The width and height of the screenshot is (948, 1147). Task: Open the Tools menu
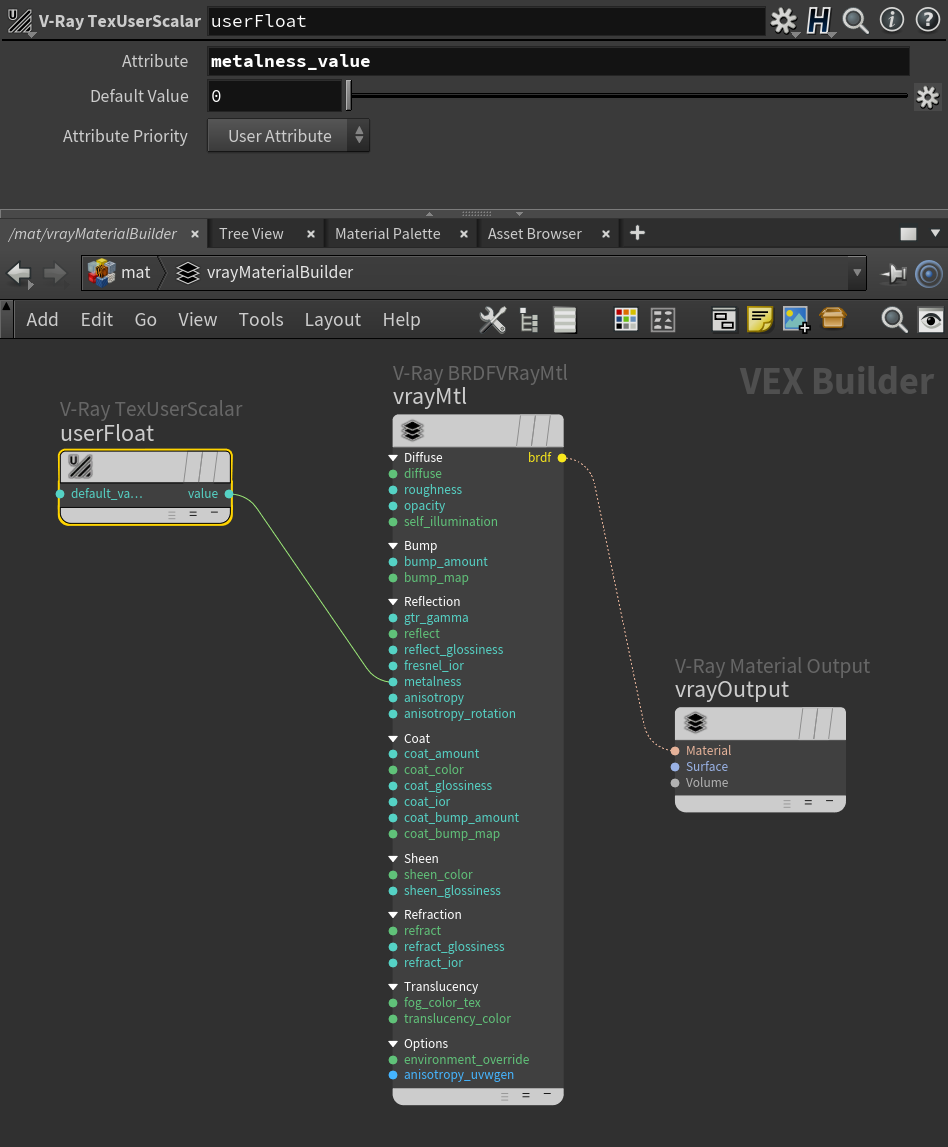click(261, 320)
